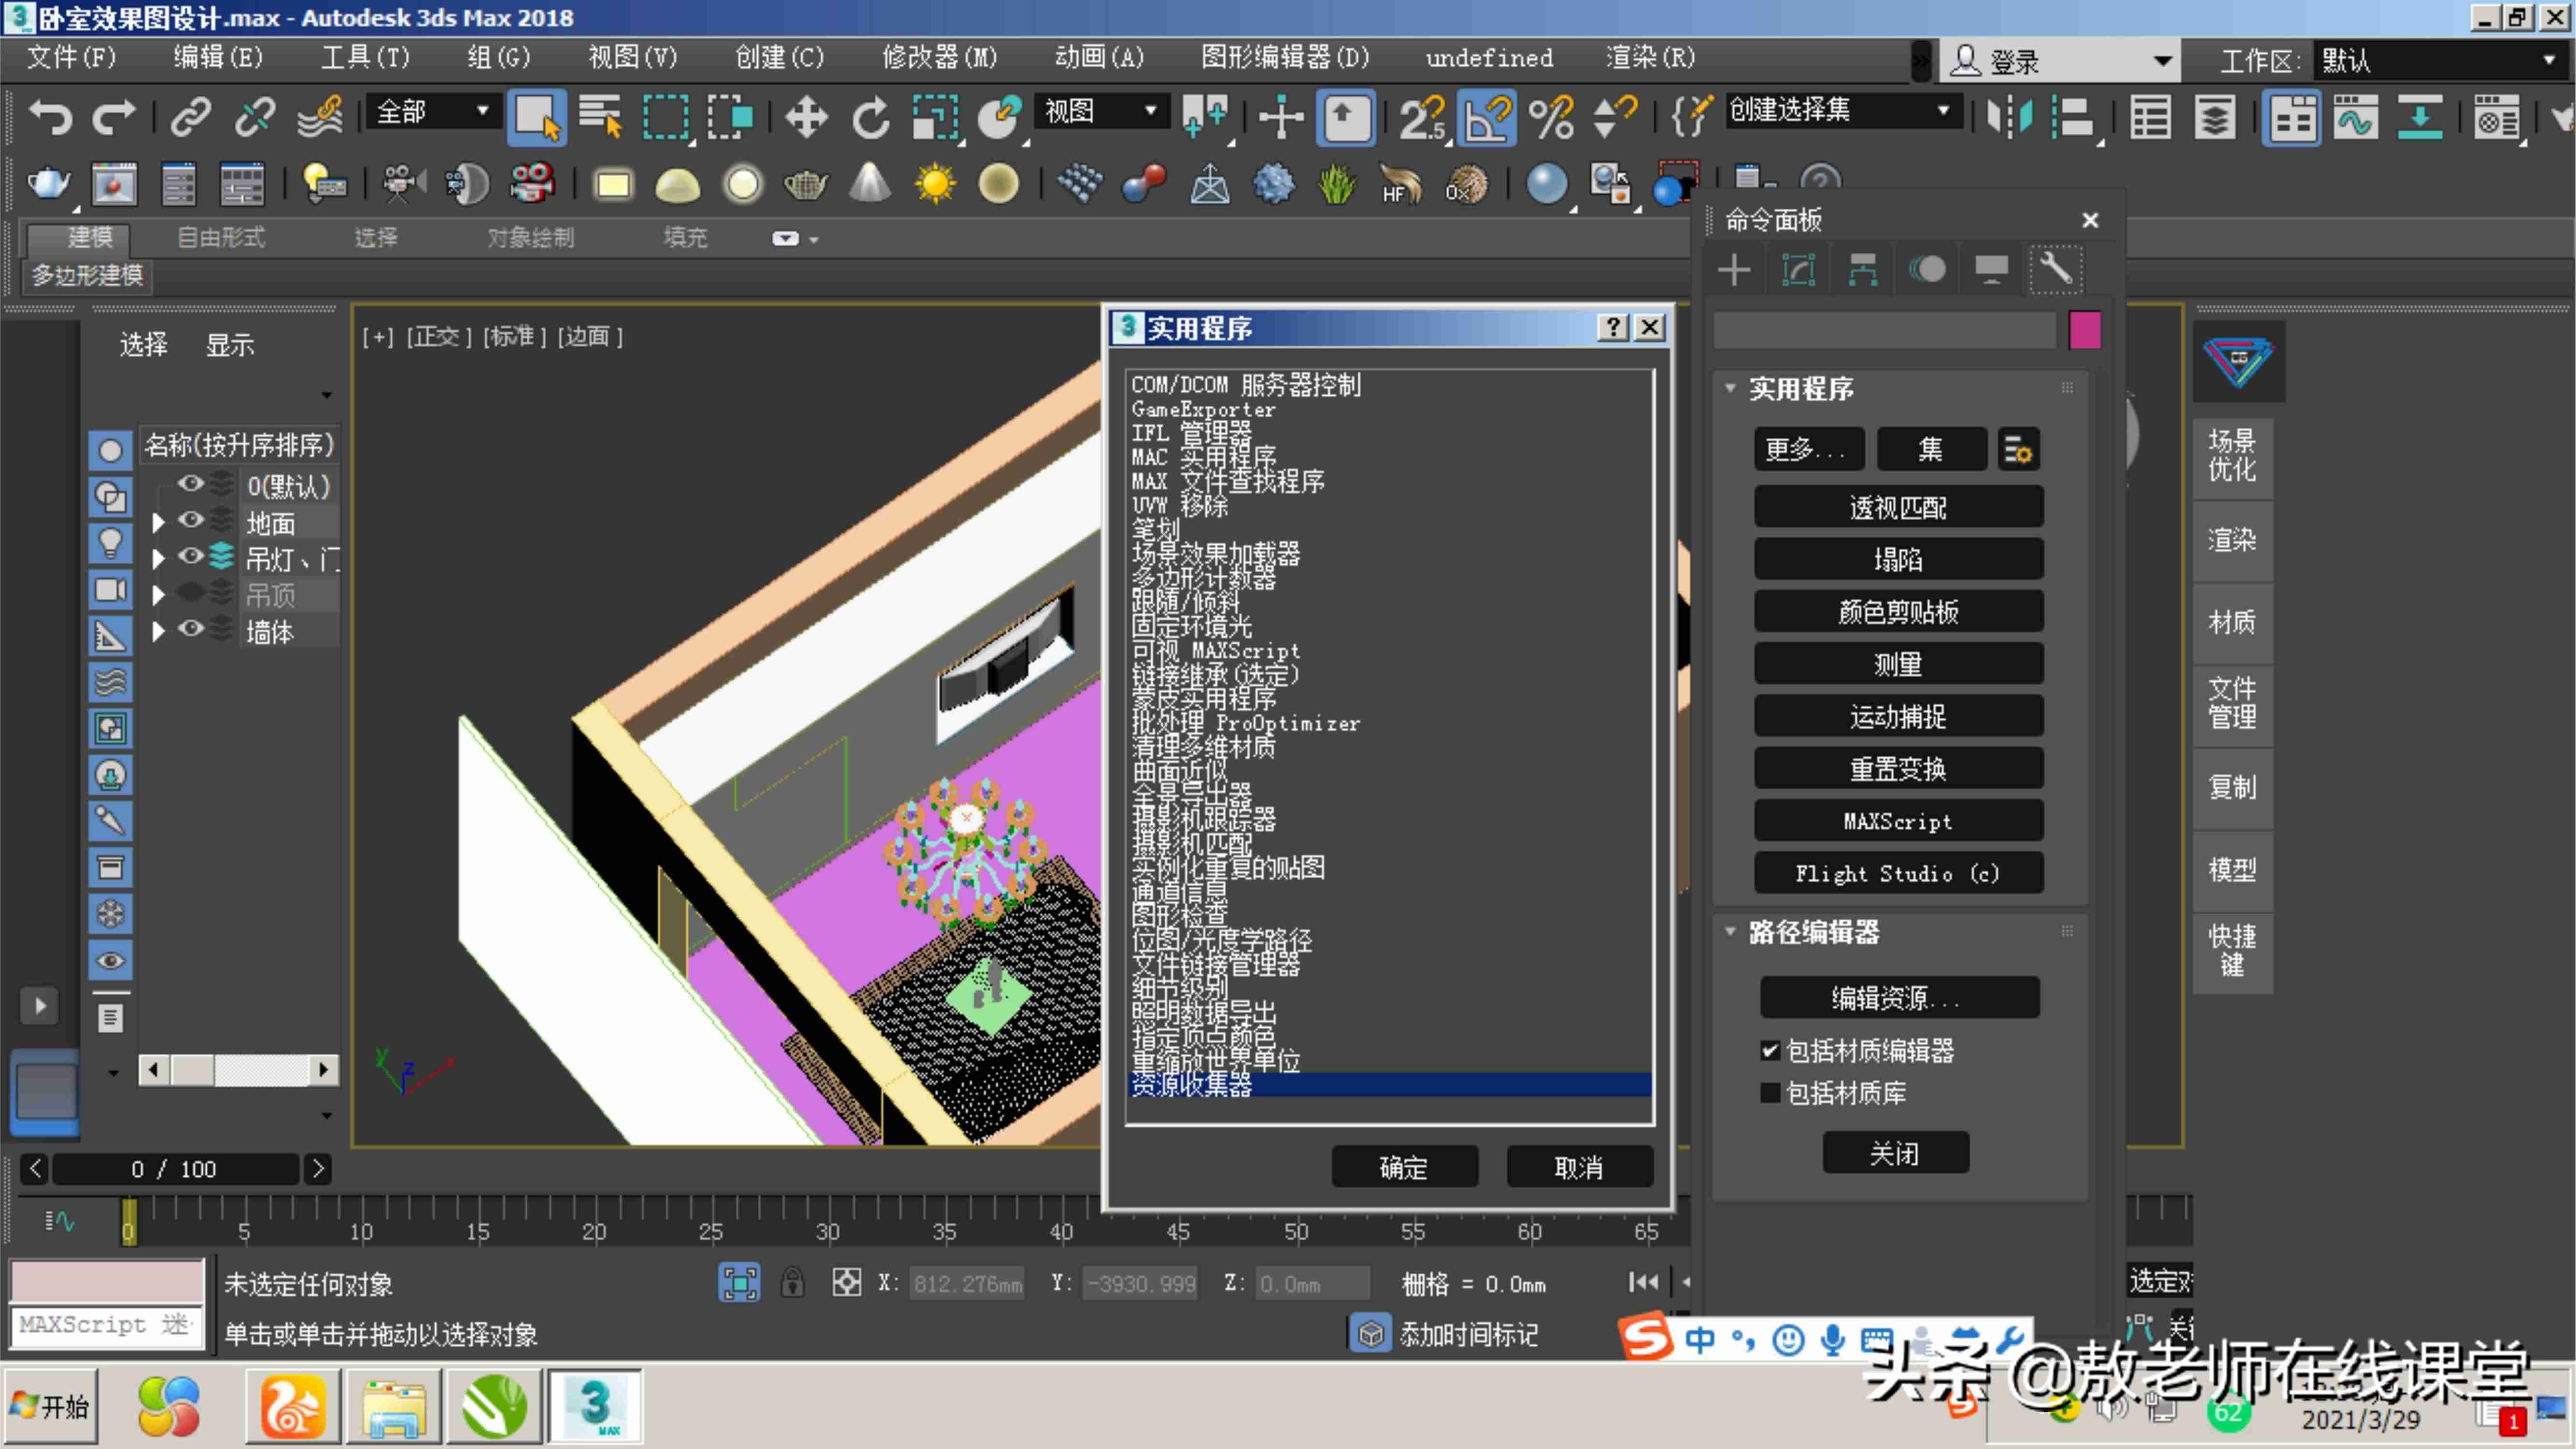2576x1449 pixels.
Task: Uncheck 包括材质编辑器 checkbox
Action: 1770,1050
